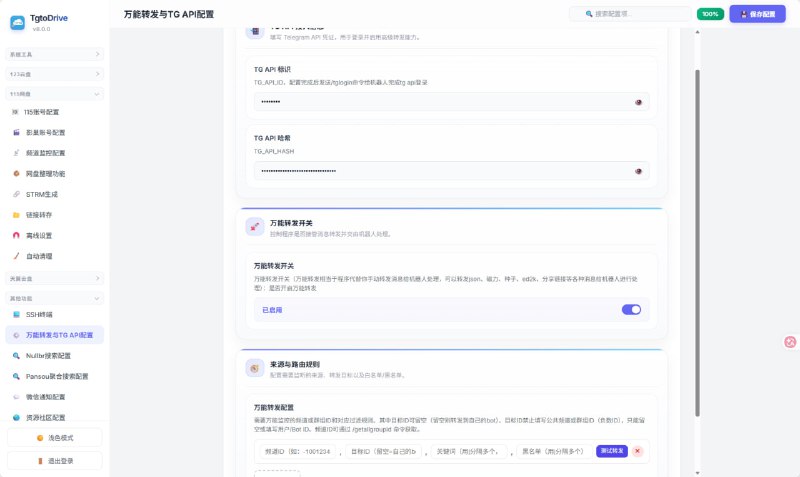The height and width of the screenshot is (477, 800).
Task: Switch theme with 浅色模式 button
Action: (55, 438)
